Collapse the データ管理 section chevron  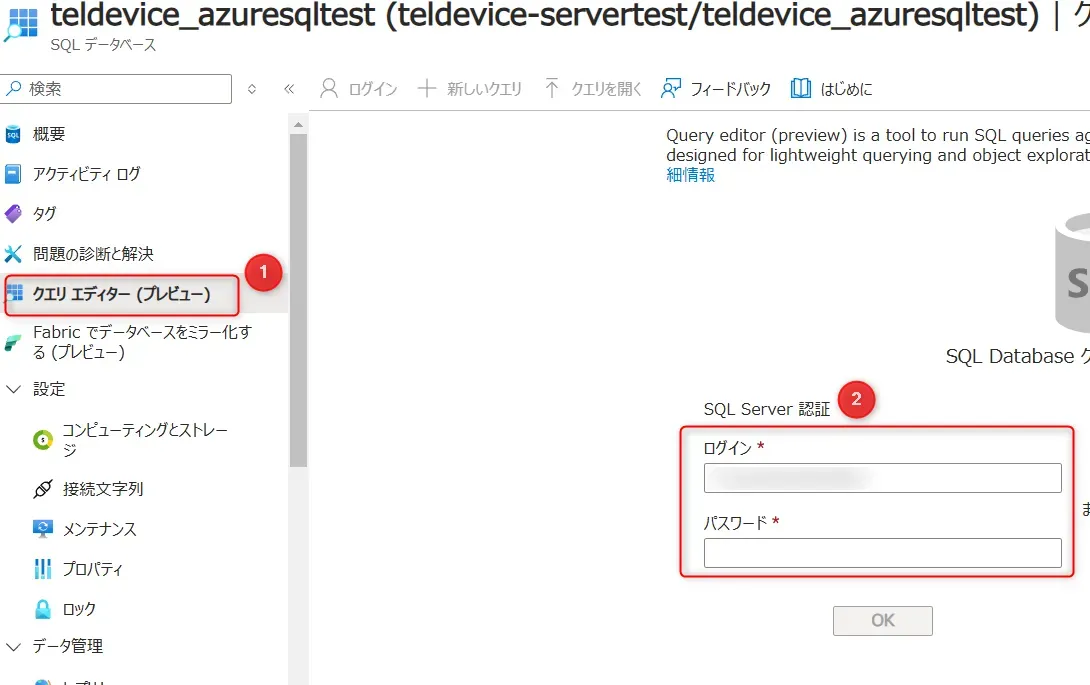click(14, 646)
